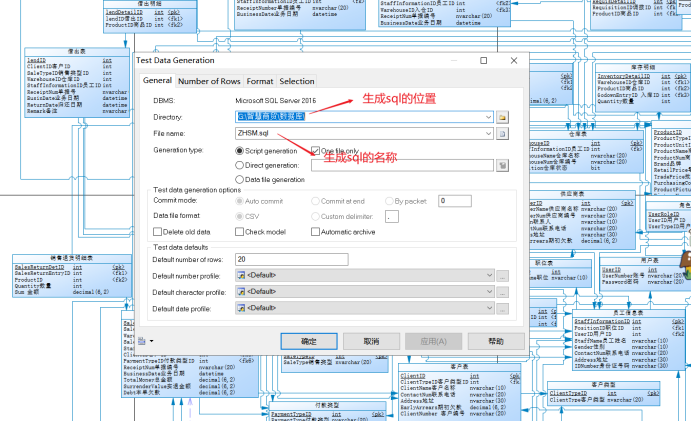
Task: Open Default number profile dropdown
Action: tap(364, 275)
